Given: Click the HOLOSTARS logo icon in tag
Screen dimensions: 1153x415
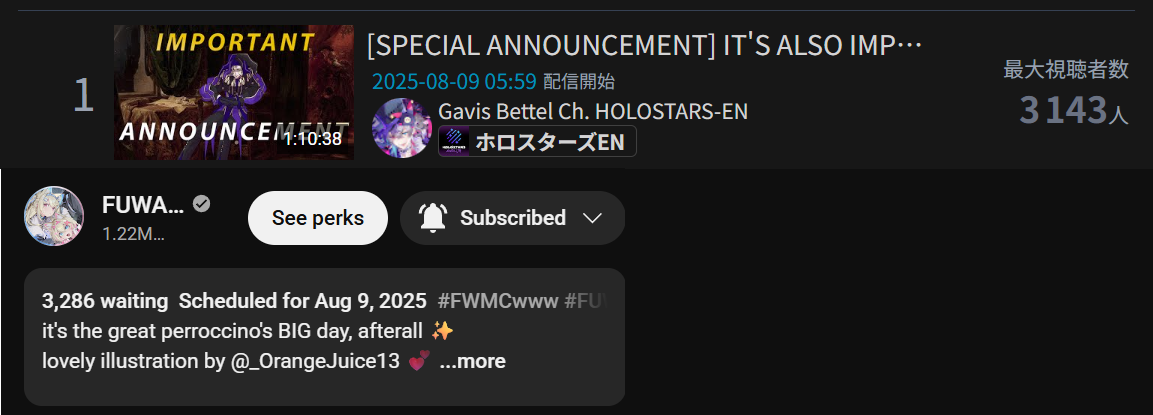Looking at the screenshot, I should pyautogui.click(x=454, y=141).
